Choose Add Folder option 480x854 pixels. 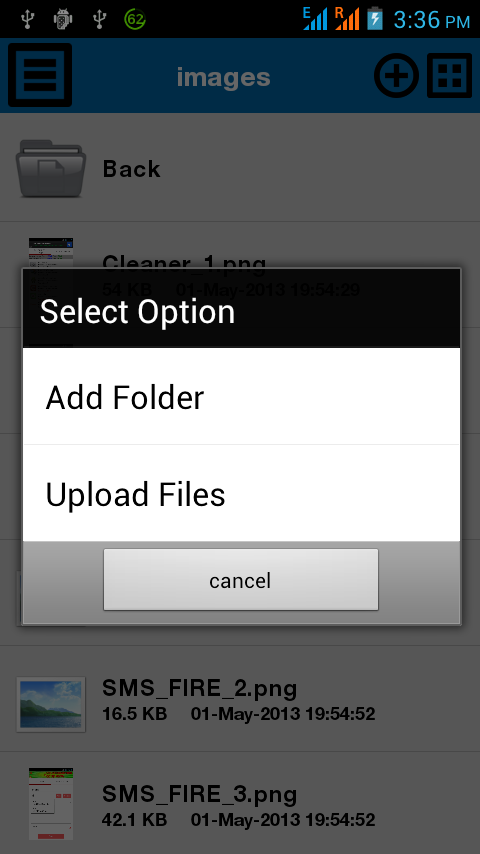tap(241, 396)
